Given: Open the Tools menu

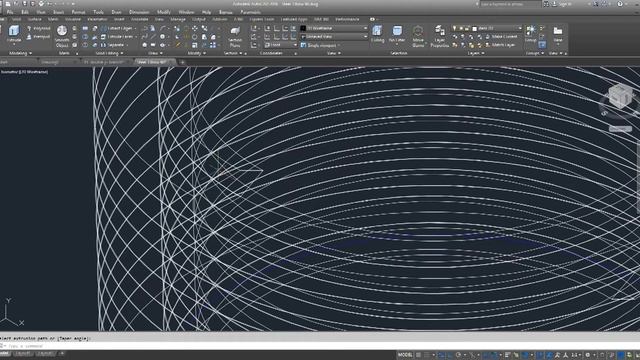Looking at the screenshot, I should click(x=98, y=12).
